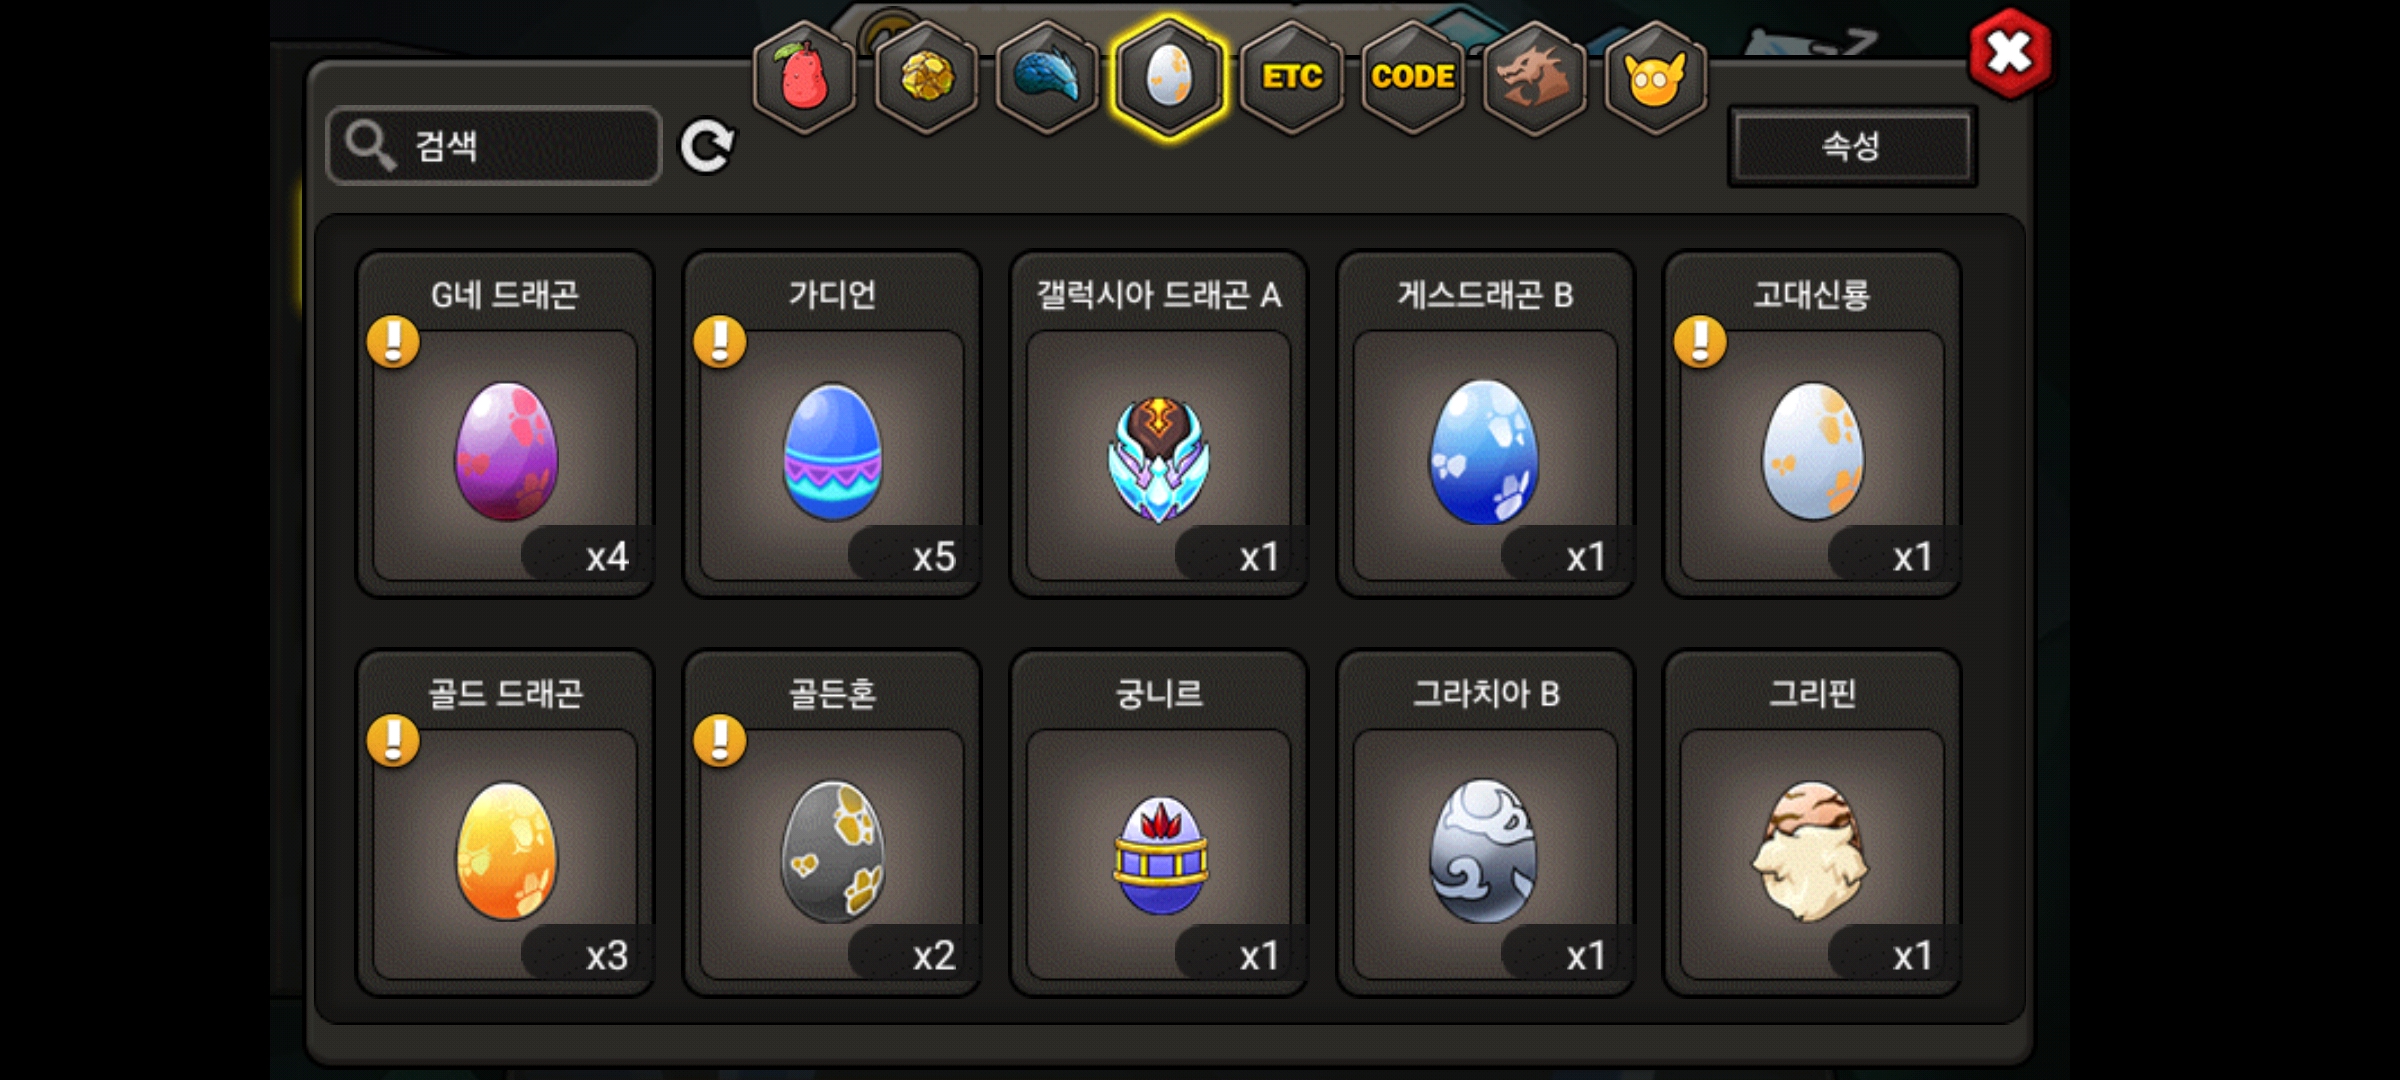Close the inventory with red X
2400x1080 pixels.
click(2010, 53)
